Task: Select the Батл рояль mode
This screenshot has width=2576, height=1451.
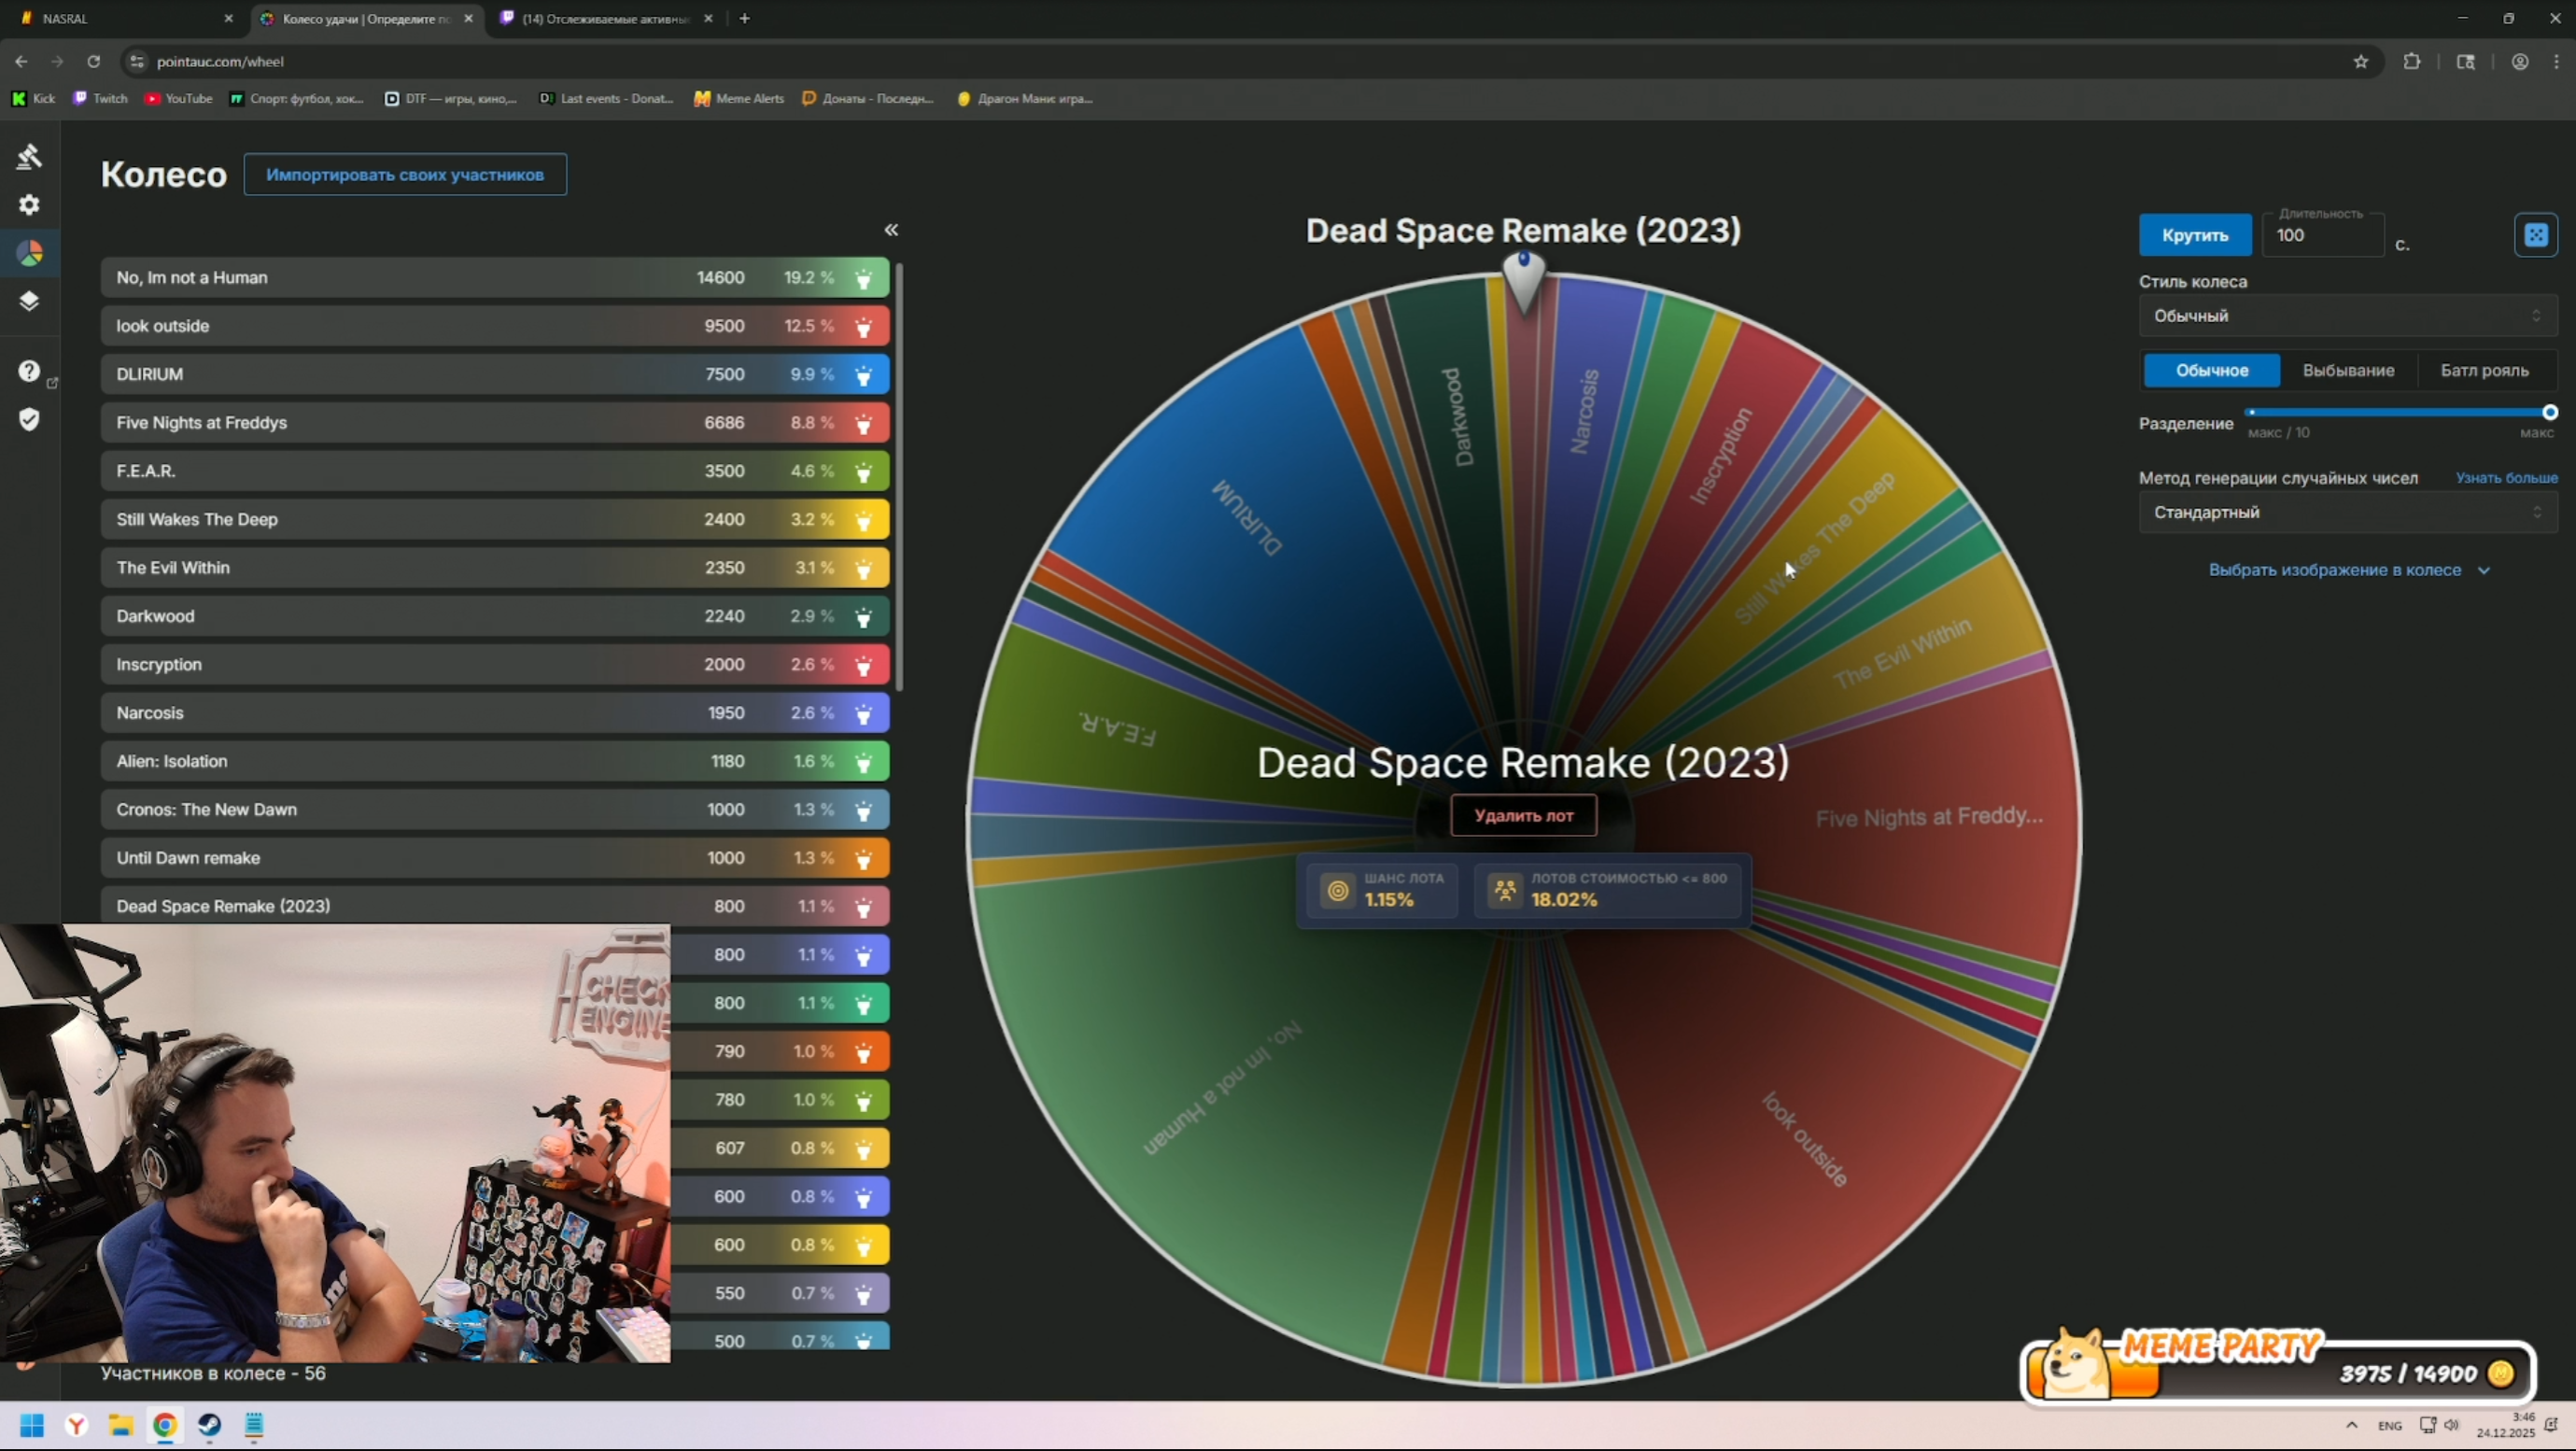Action: click(2484, 370)
